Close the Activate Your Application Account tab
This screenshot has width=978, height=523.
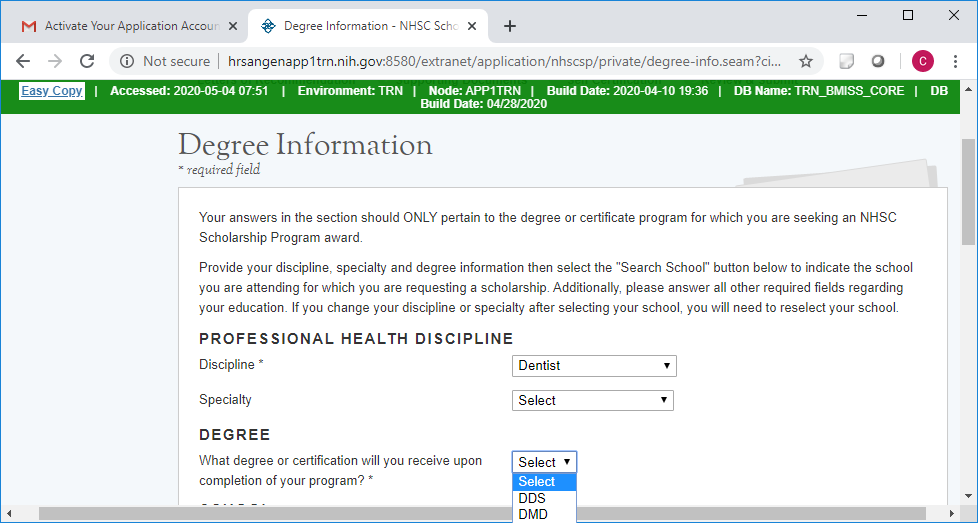coord(233,26)
